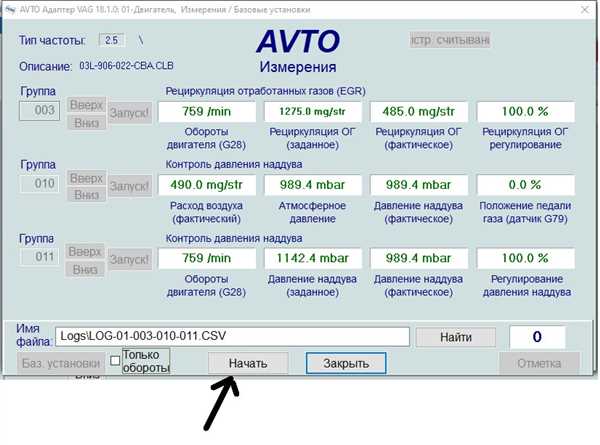Select the 485.0 mg/str actual EGR value

(x=419, y=112)
